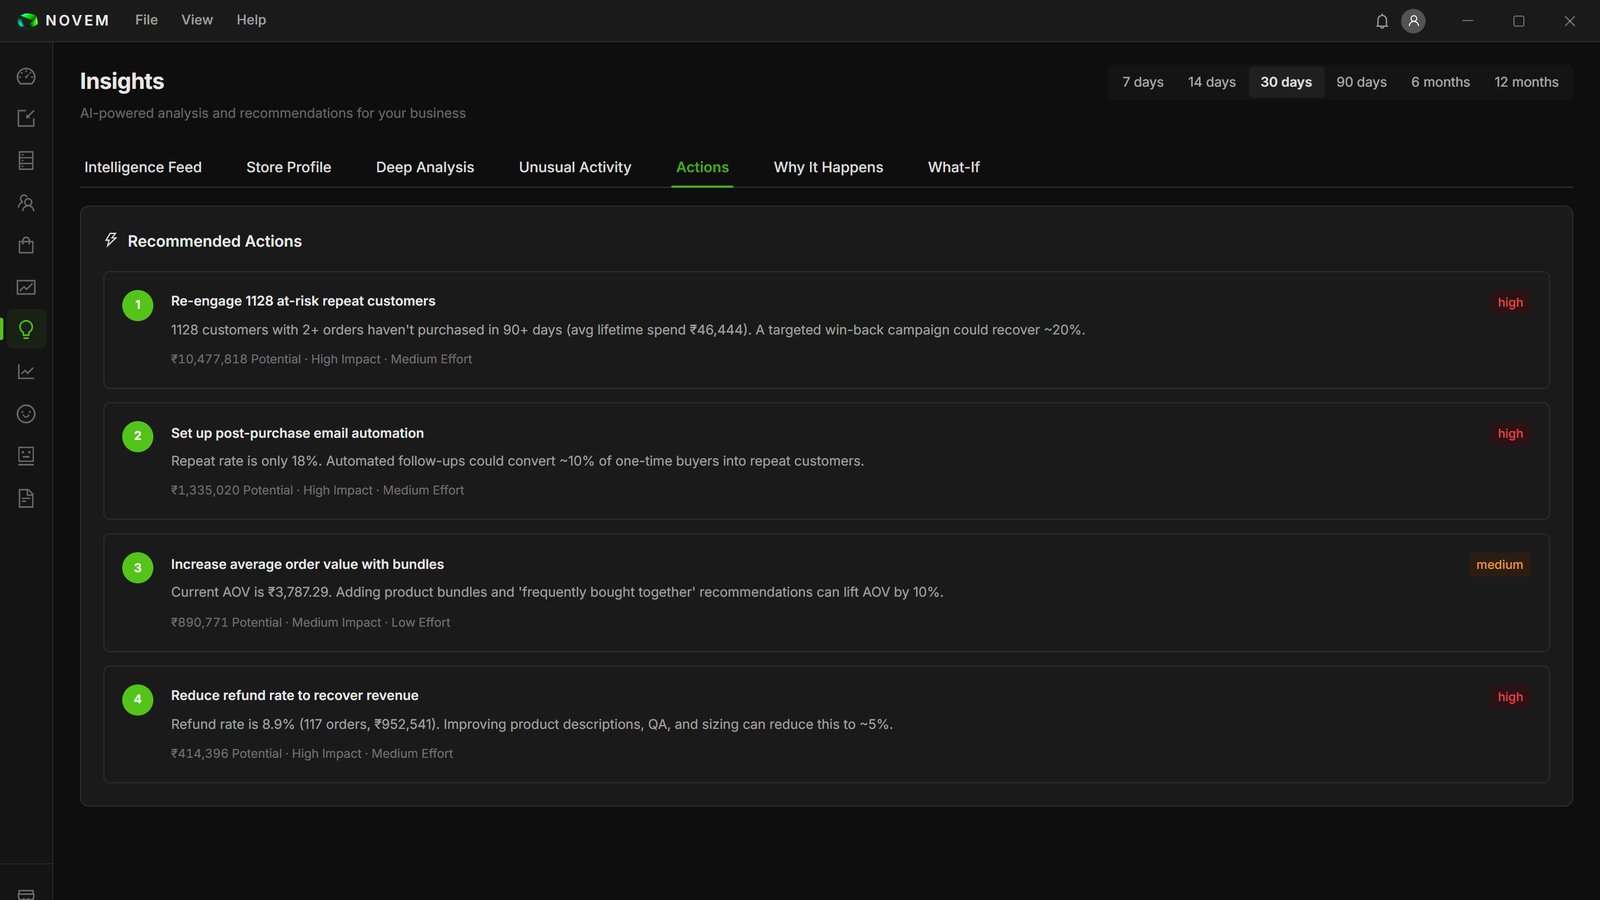Click the card icon at sidebar bottom
The width and height of the screenshot is (1600, 900).
tap(26, 894)
